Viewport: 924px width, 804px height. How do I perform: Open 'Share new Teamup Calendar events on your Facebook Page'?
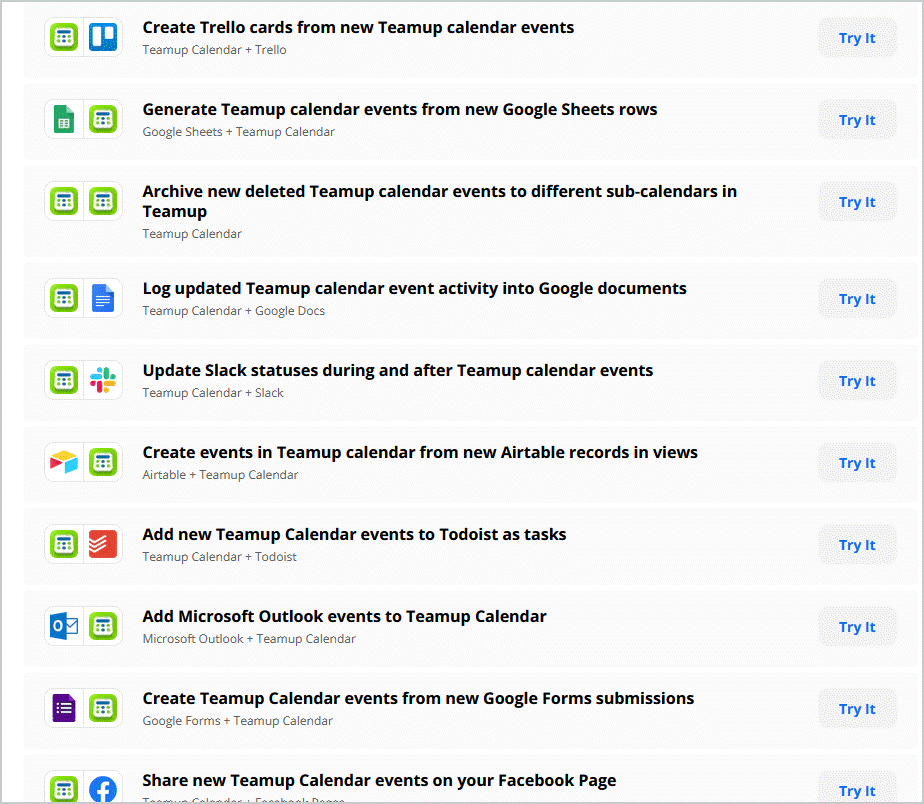coord(380,780)
